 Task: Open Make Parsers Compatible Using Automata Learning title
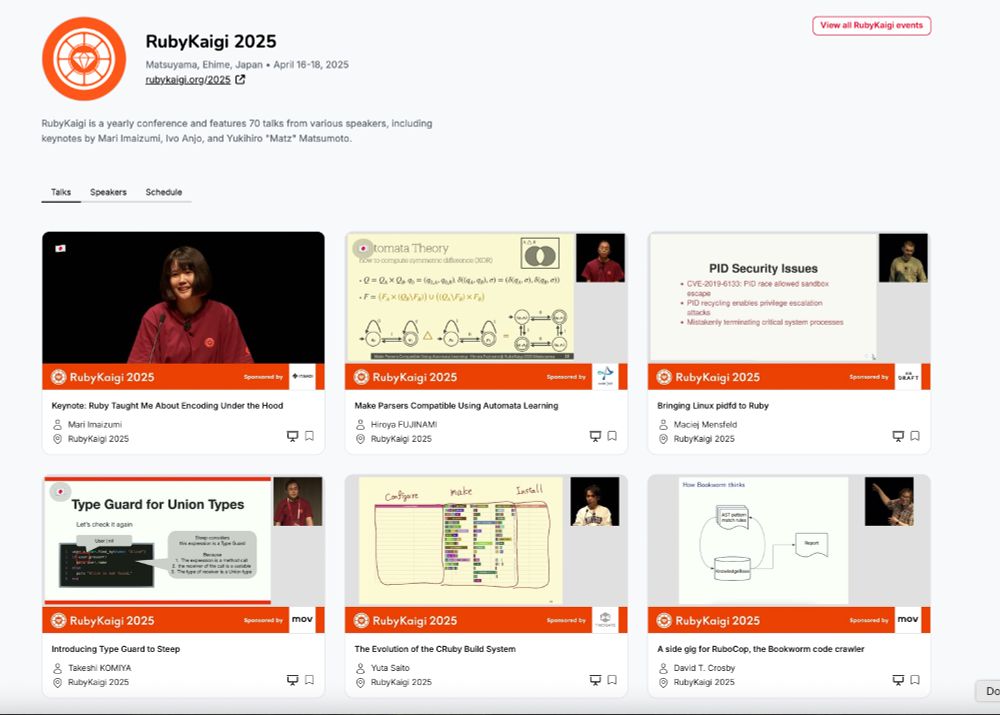pyautogui.click(x=456, y=406)
